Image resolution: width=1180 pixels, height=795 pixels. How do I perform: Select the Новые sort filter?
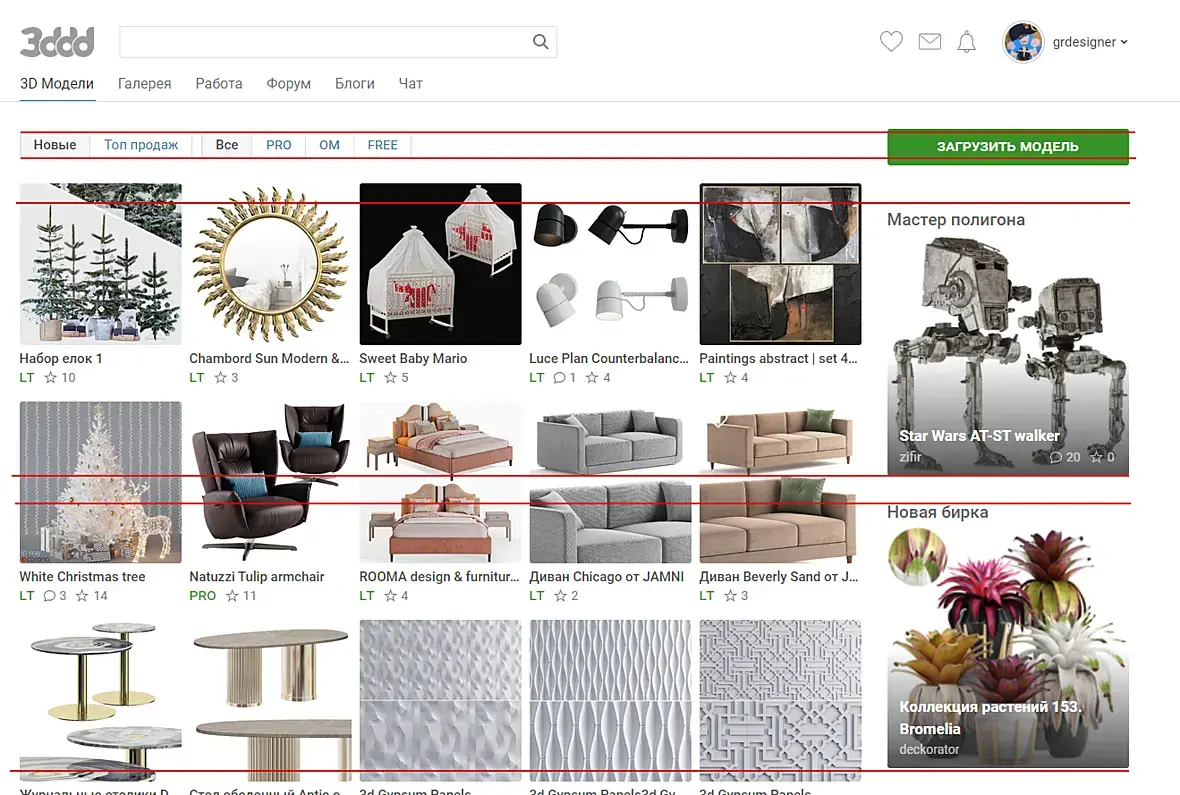click(x=55, y=145)
